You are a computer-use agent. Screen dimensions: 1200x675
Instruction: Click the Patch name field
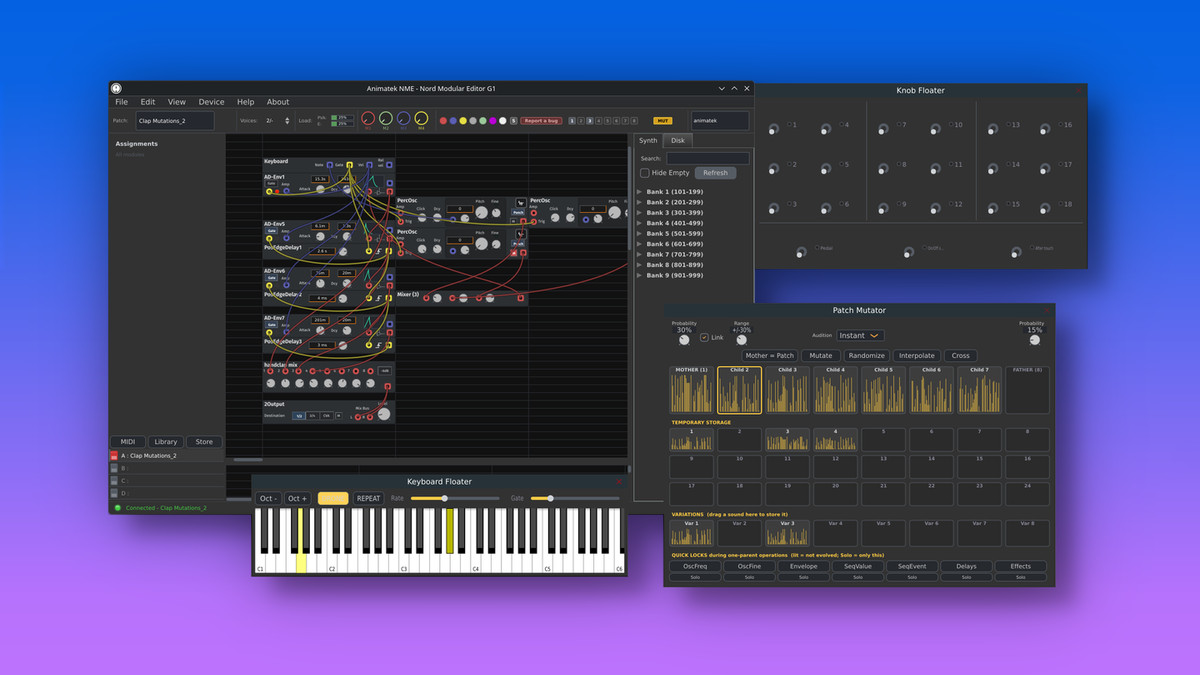[x=175, y=121]
